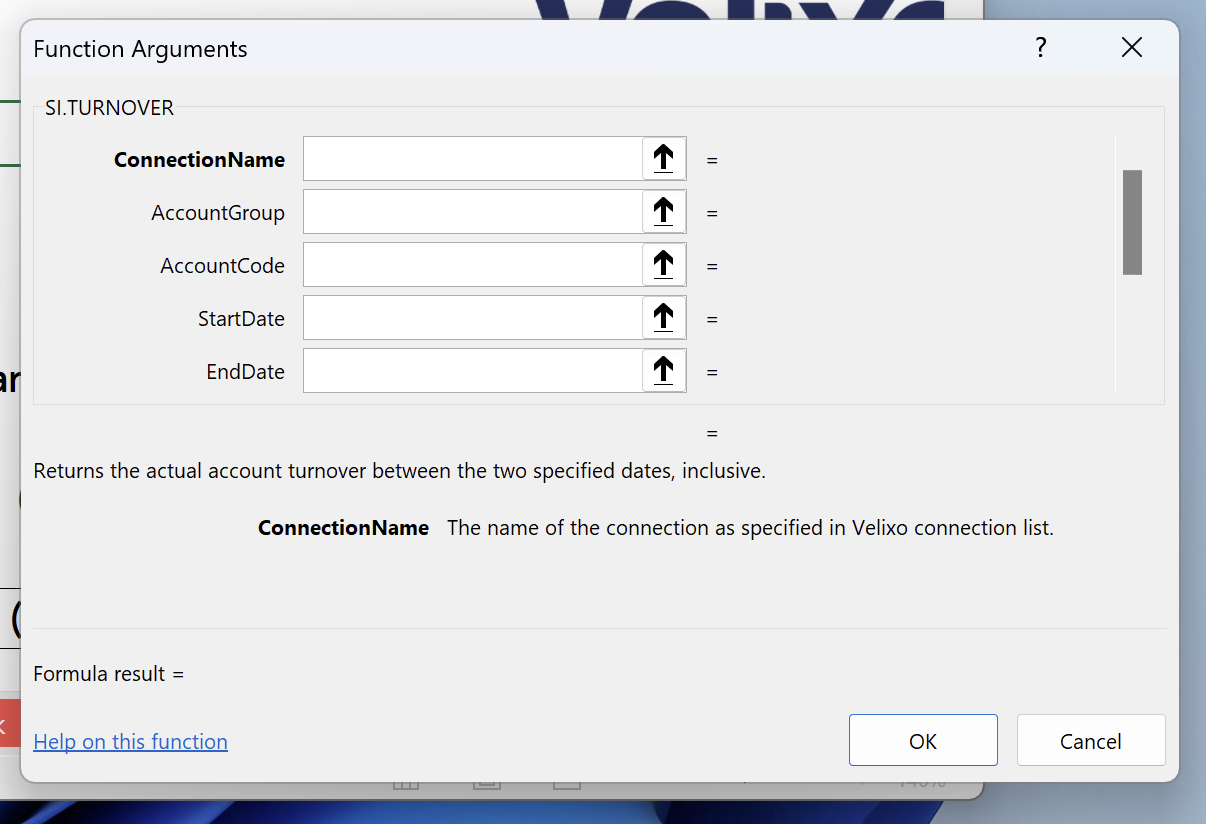Open dialog help with question mark icon
This screenshot has width=1206, height=824.
1041,48
